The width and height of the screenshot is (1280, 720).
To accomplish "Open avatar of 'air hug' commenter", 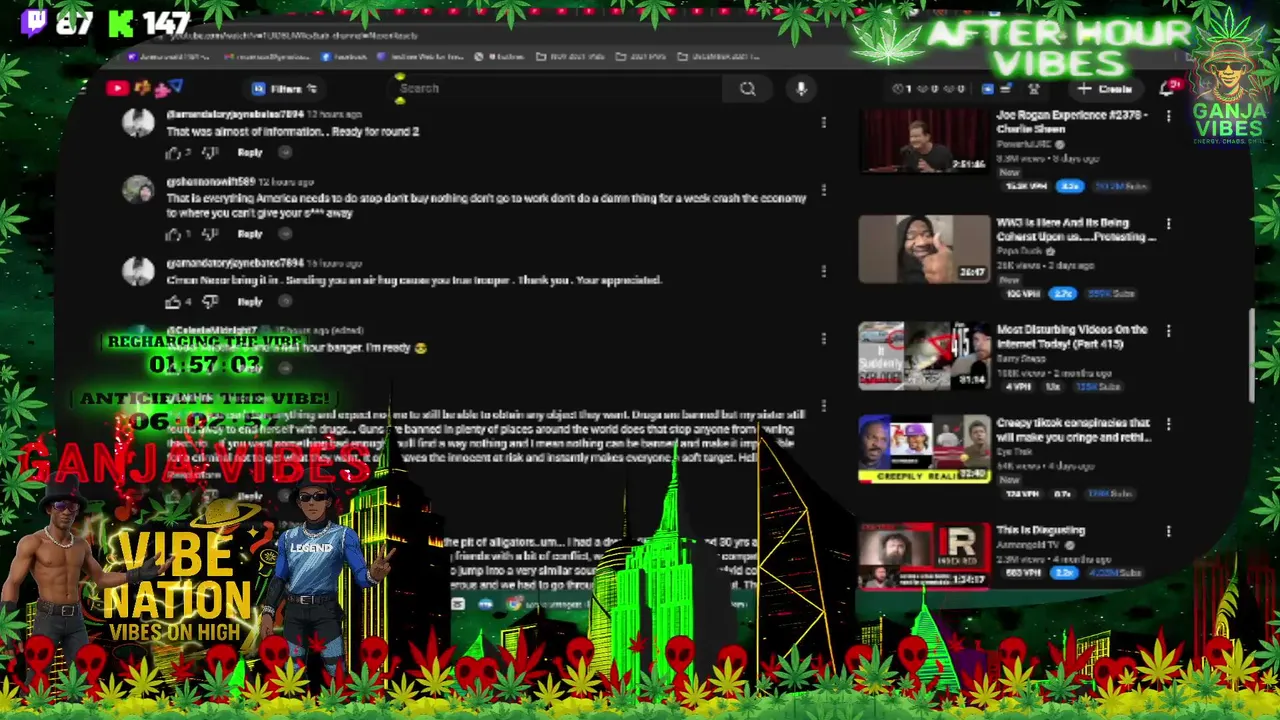I will pos(138,272).
